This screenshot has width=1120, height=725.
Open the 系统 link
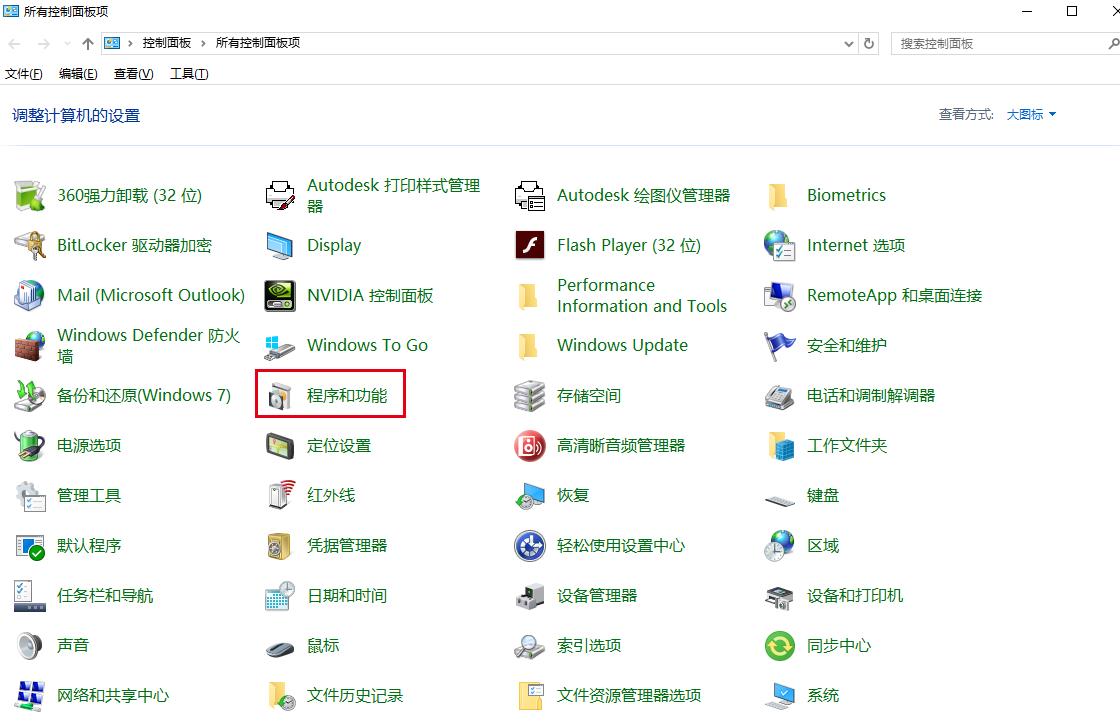[x=823, y=696]
